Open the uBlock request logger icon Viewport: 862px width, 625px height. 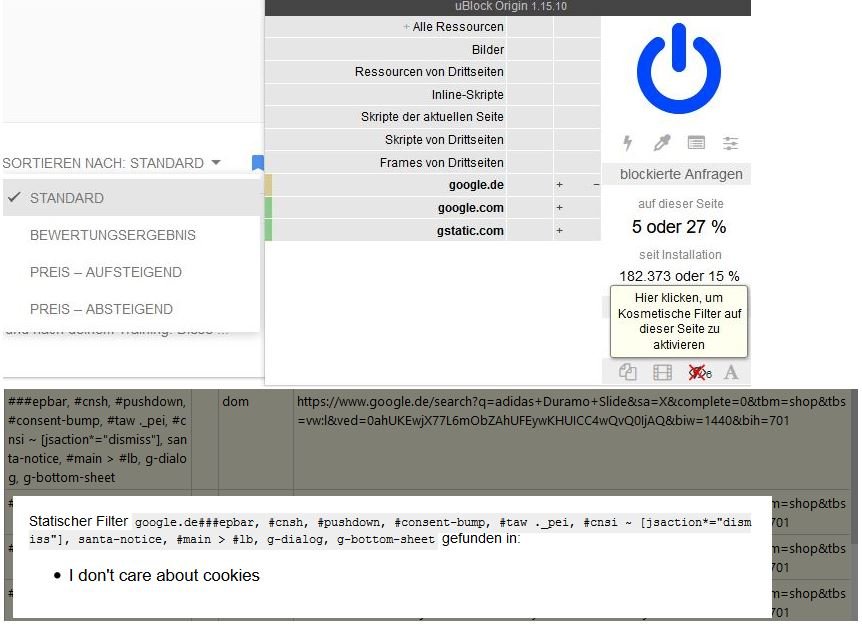(x=697, y=143)
